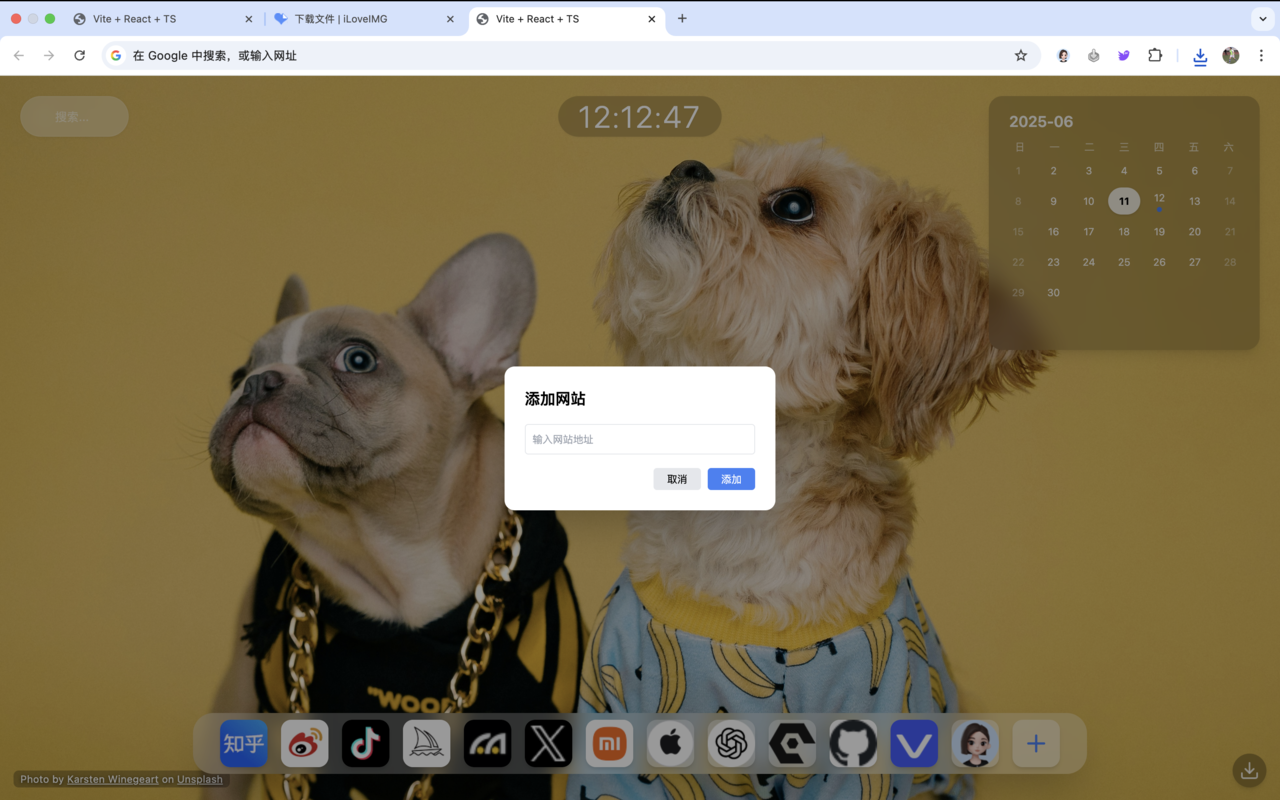Viewport: 1280px width, 800px height.
Task: Open the X (Twitter) dock shortcut
Action: (x=549, y=743)
